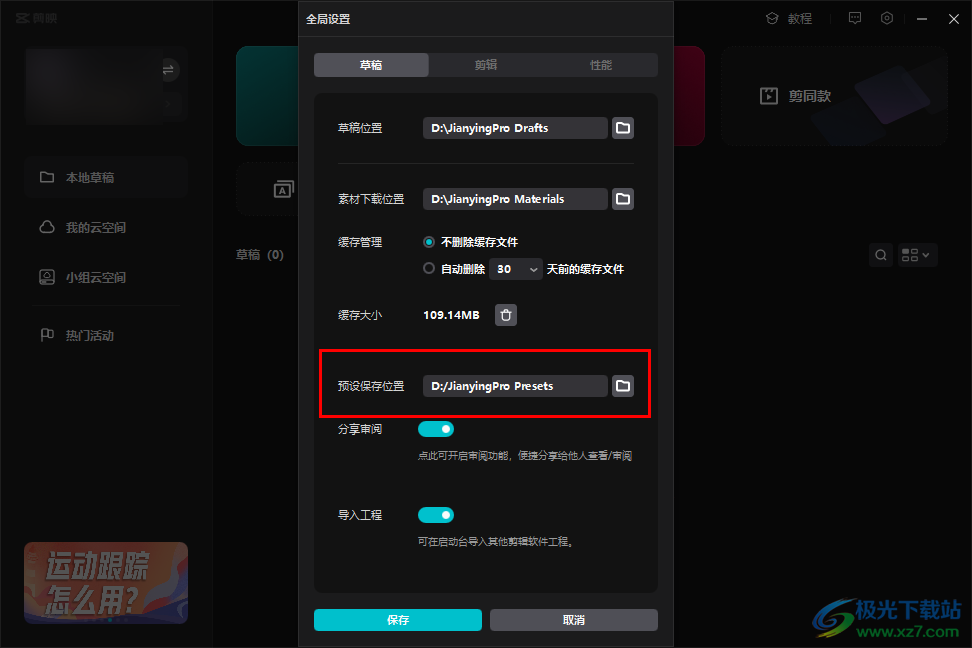Clear cache with the trash icon
Image resolution: width=972 pixels, height=648 pixels.
506,315
